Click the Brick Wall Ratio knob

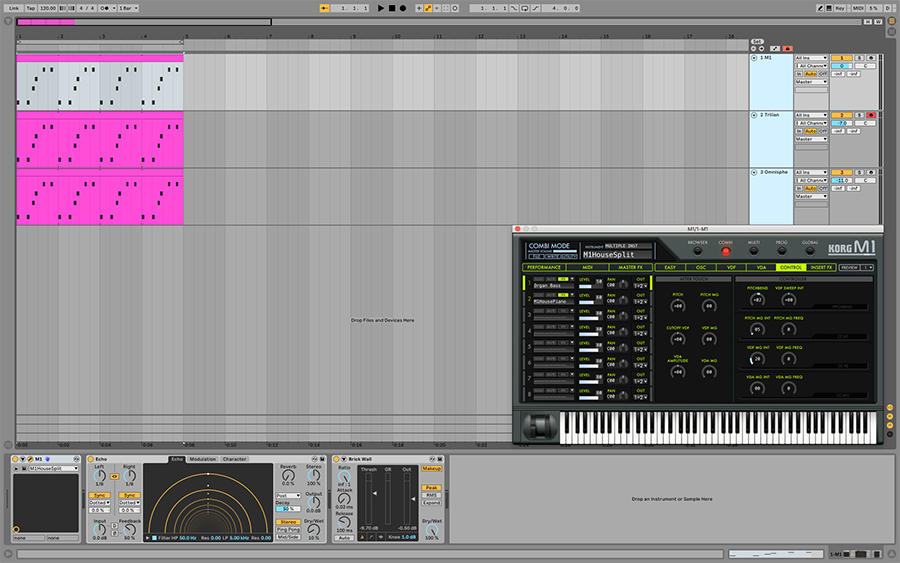point(344,476)
